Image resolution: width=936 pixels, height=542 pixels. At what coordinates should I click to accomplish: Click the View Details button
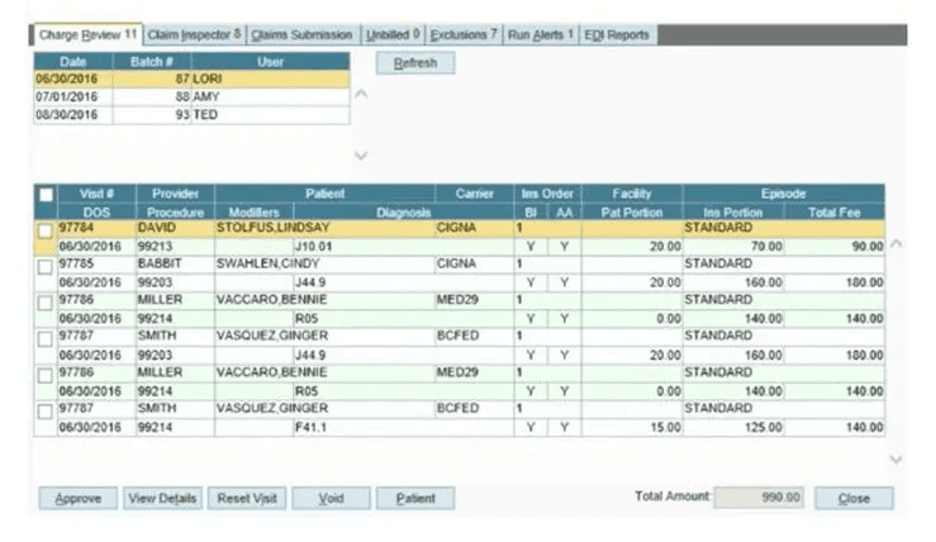coord(162,498)
